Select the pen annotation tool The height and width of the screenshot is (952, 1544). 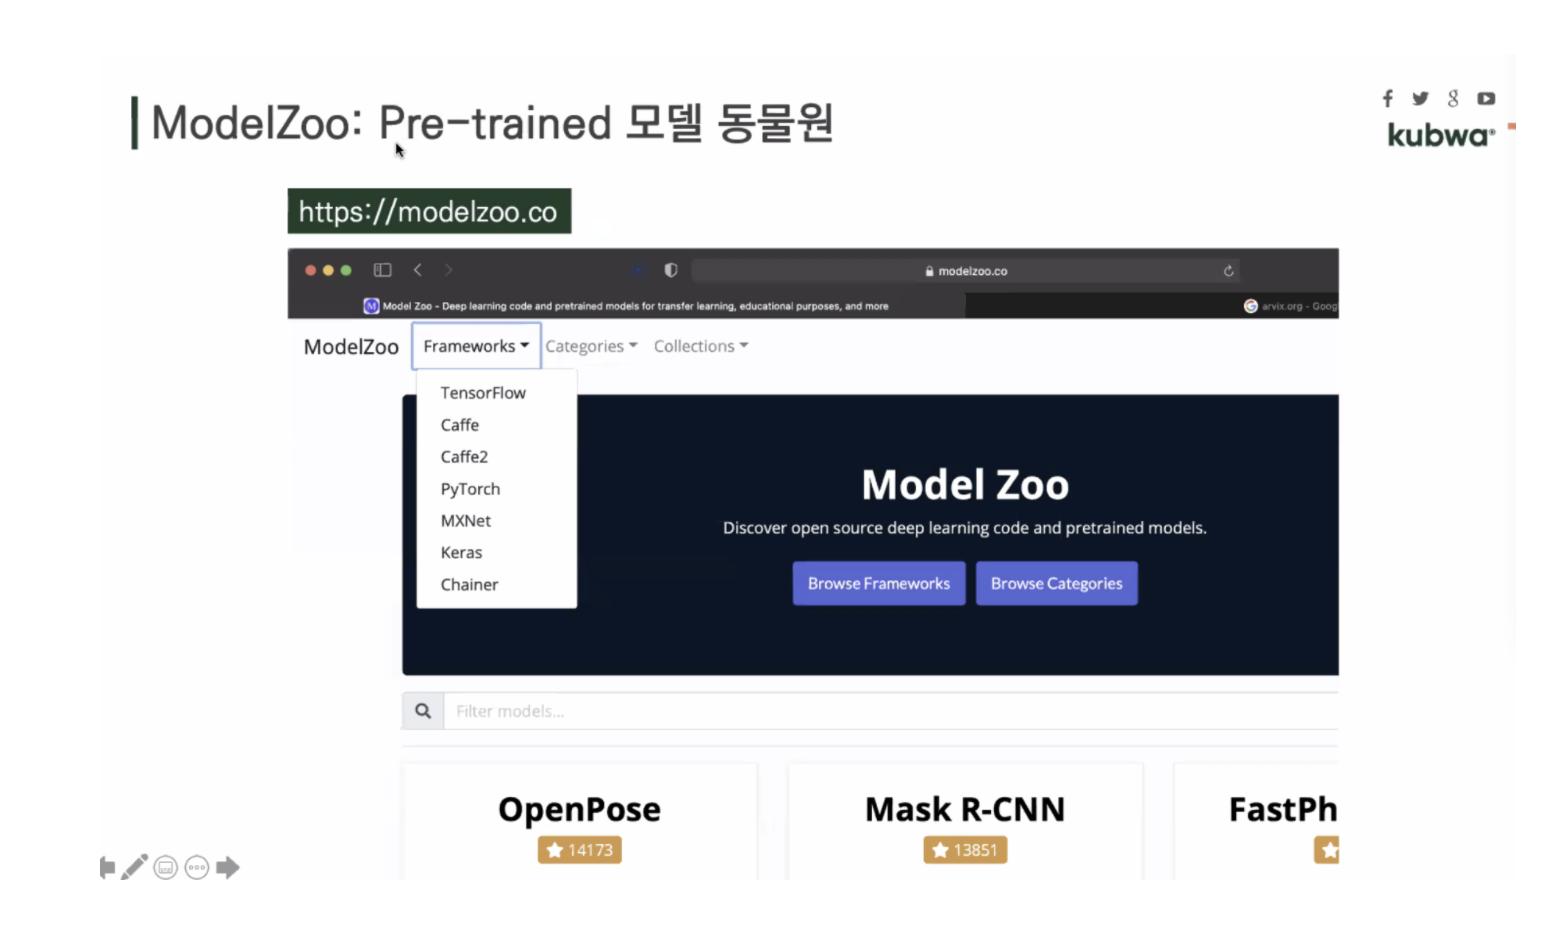point(135,867)
